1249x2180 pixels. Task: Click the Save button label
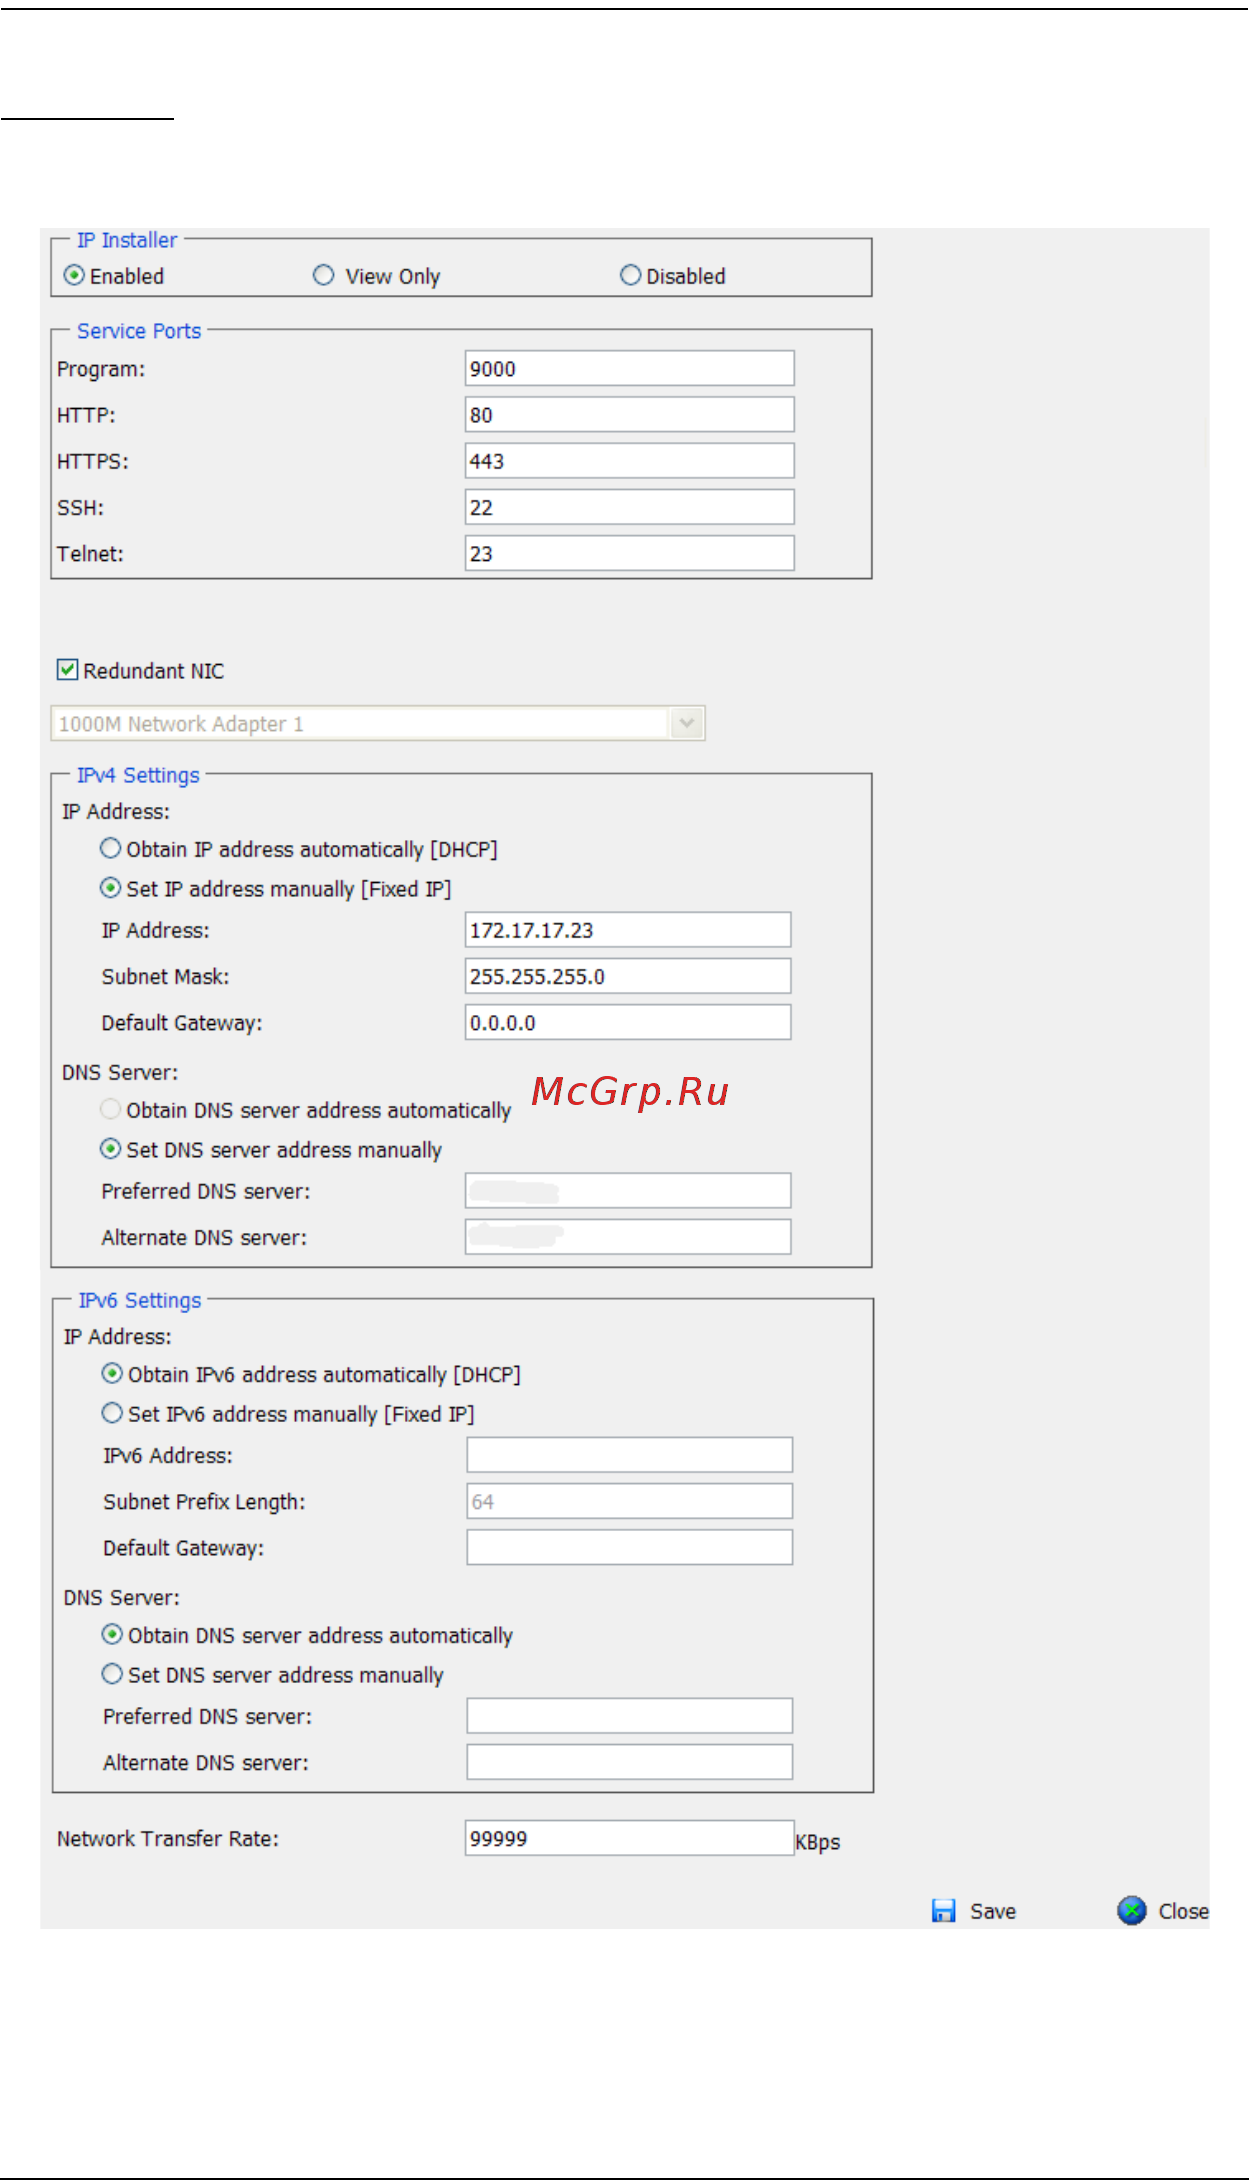(x=993, y=1911)
